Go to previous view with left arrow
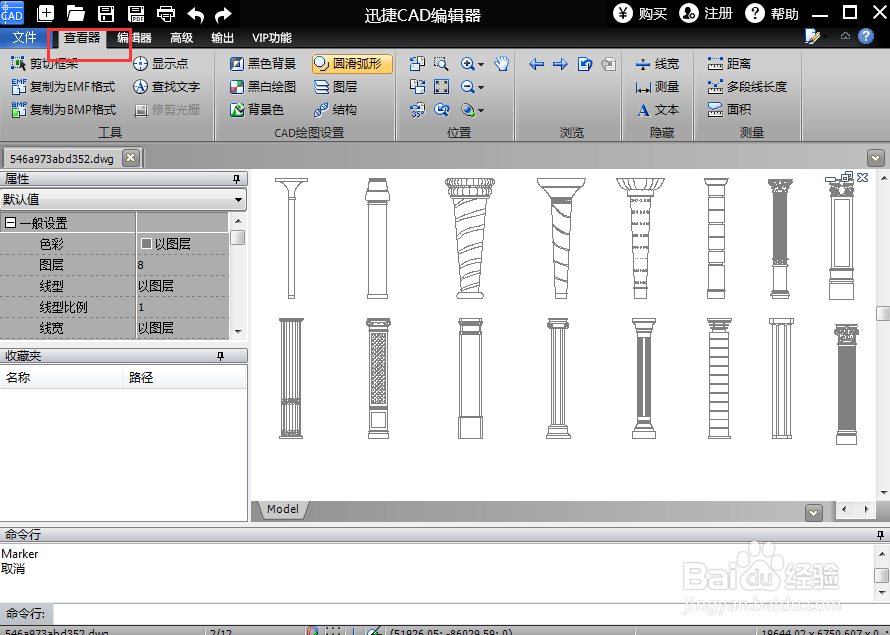Viewport: 890px width, 635px height. pos(536,64)
